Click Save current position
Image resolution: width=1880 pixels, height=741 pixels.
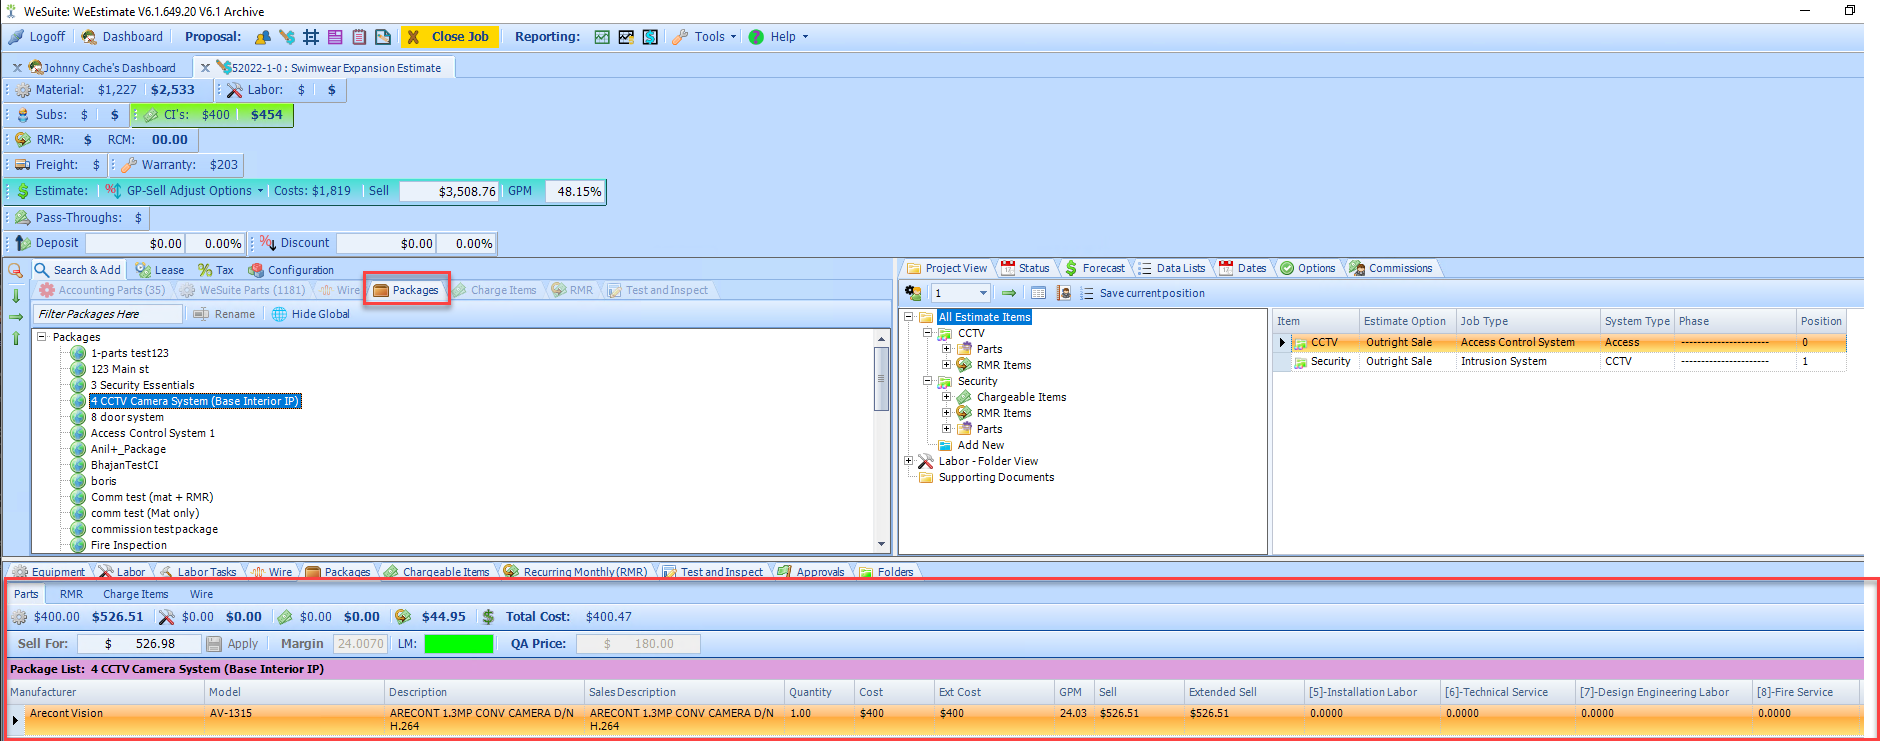[x=1142, y=293]
